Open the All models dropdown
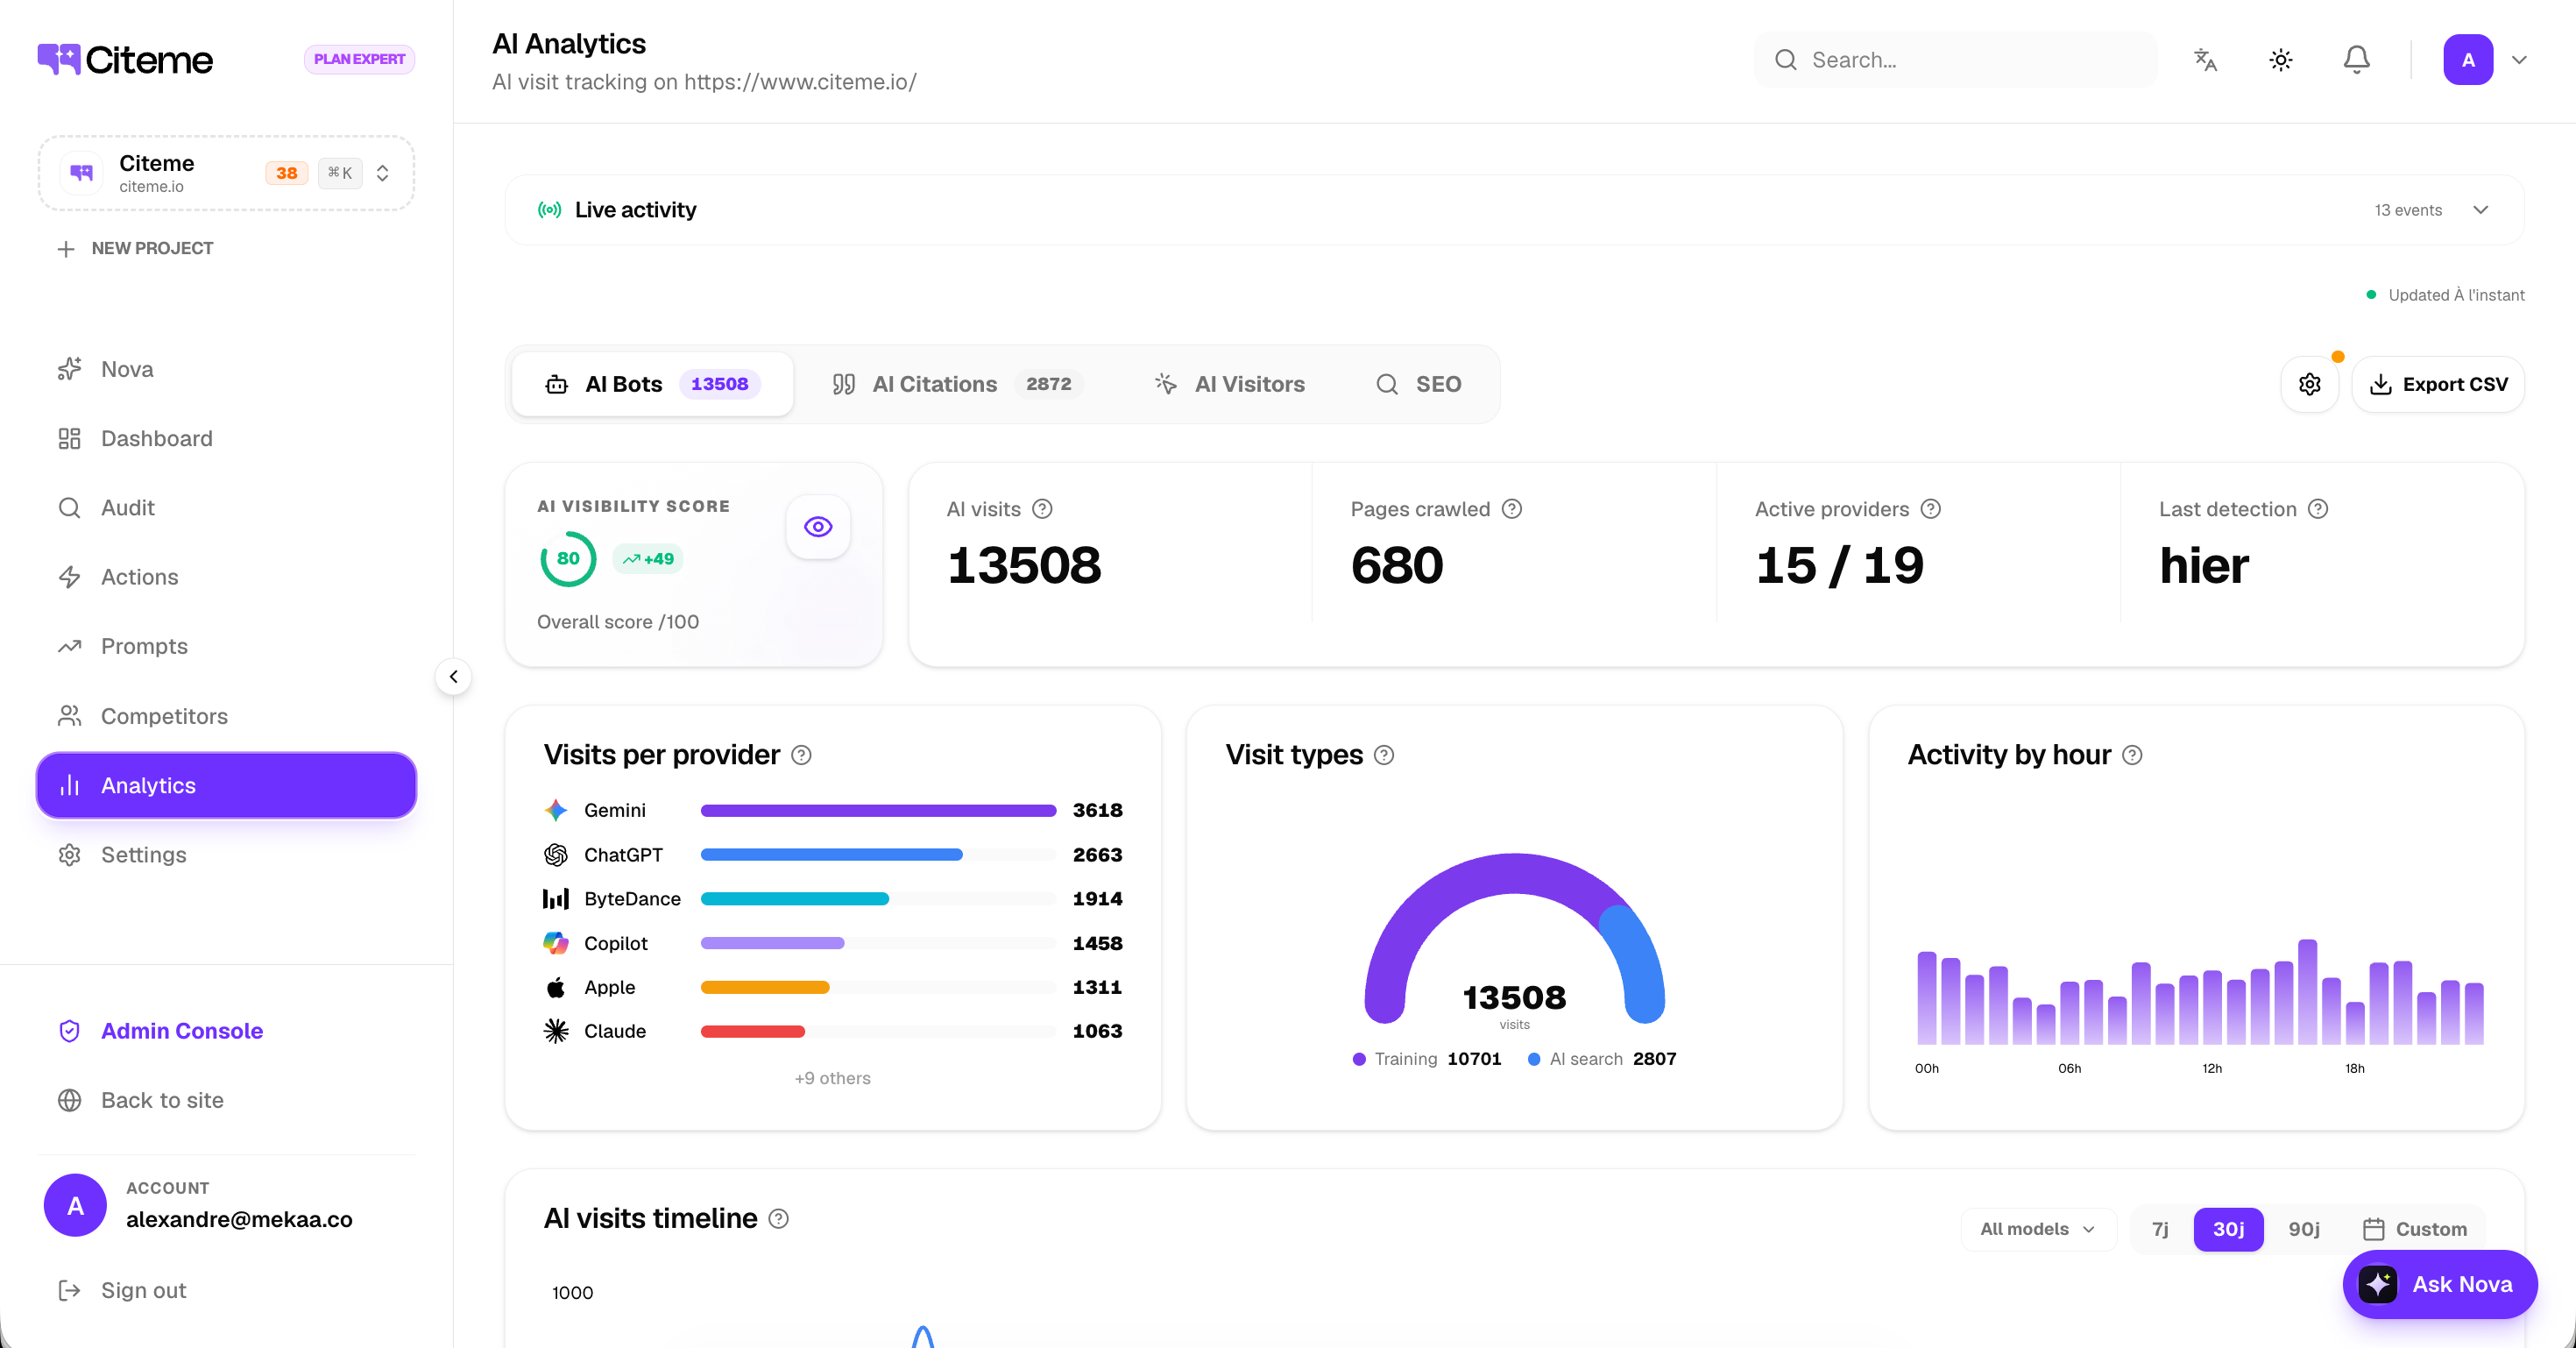 pos(2038,1229)
